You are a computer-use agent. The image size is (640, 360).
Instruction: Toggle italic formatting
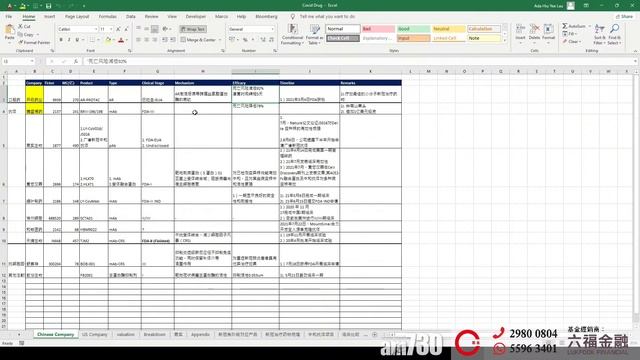[x=69, y=40]
